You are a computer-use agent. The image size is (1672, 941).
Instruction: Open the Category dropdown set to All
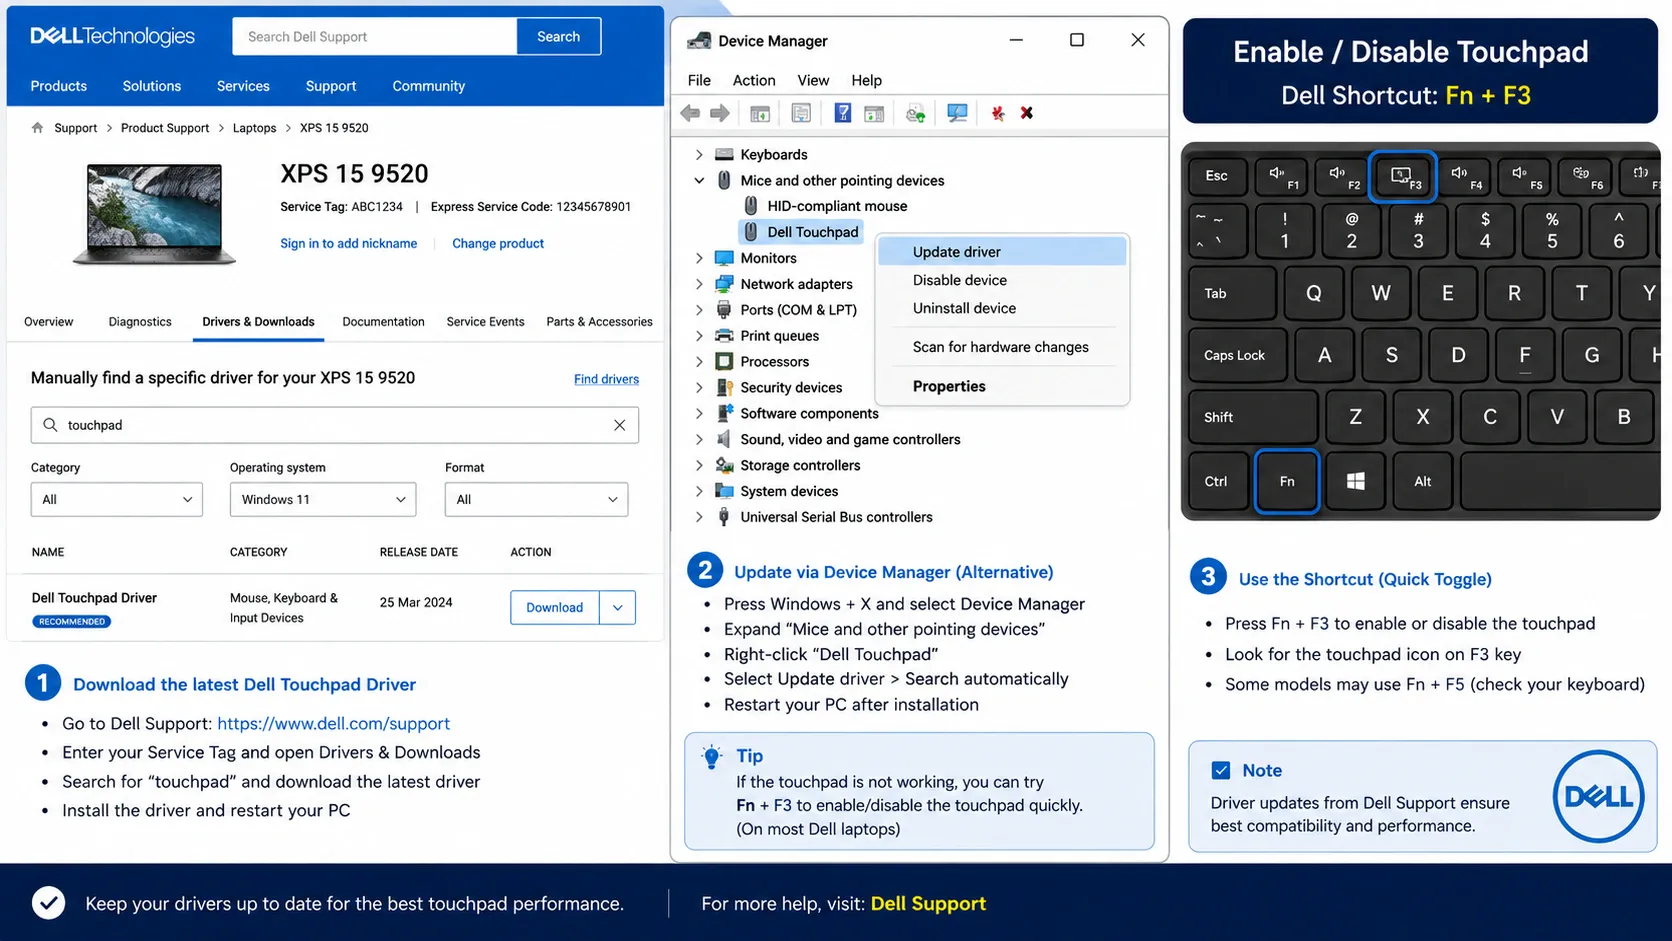[117, 500]
